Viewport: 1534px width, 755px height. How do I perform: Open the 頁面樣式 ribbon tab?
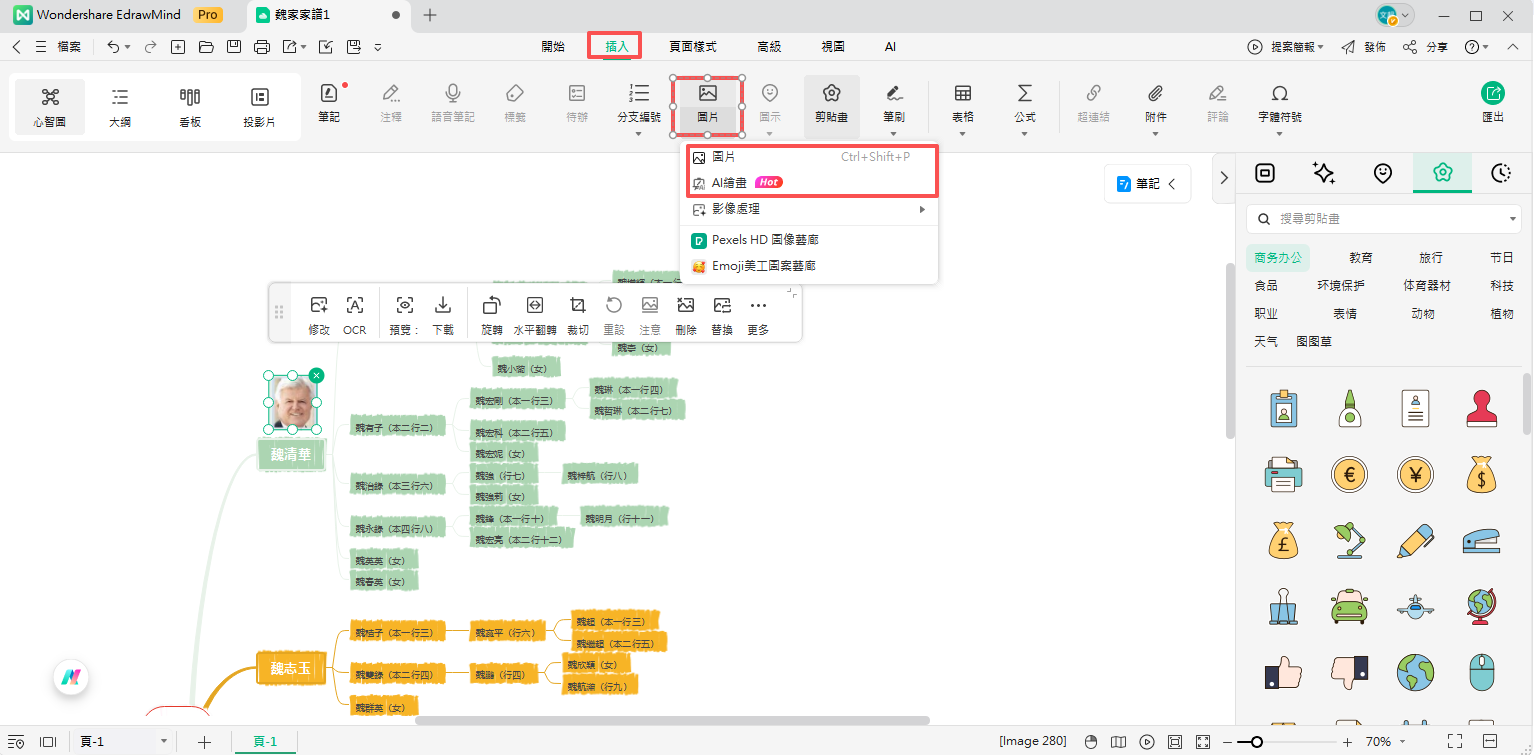tap(693, 47)
